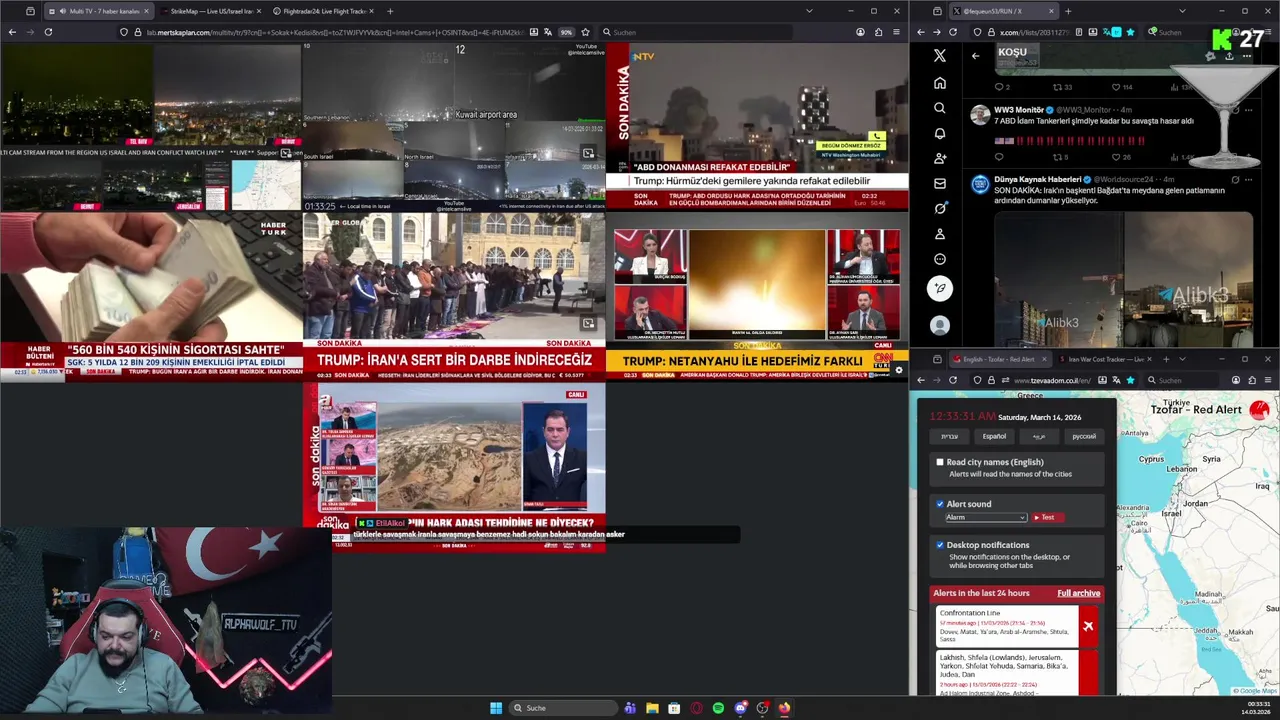Viewport: 1280px width, 720px height.
Task: Reload the Multi TV browser page
Action: [48, 32]
